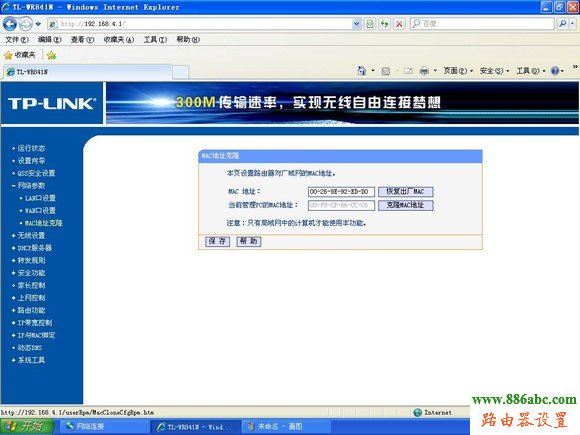Click the Home icon in command bar
The width and height of the screenshot is (580, 435).
[362, 71]
